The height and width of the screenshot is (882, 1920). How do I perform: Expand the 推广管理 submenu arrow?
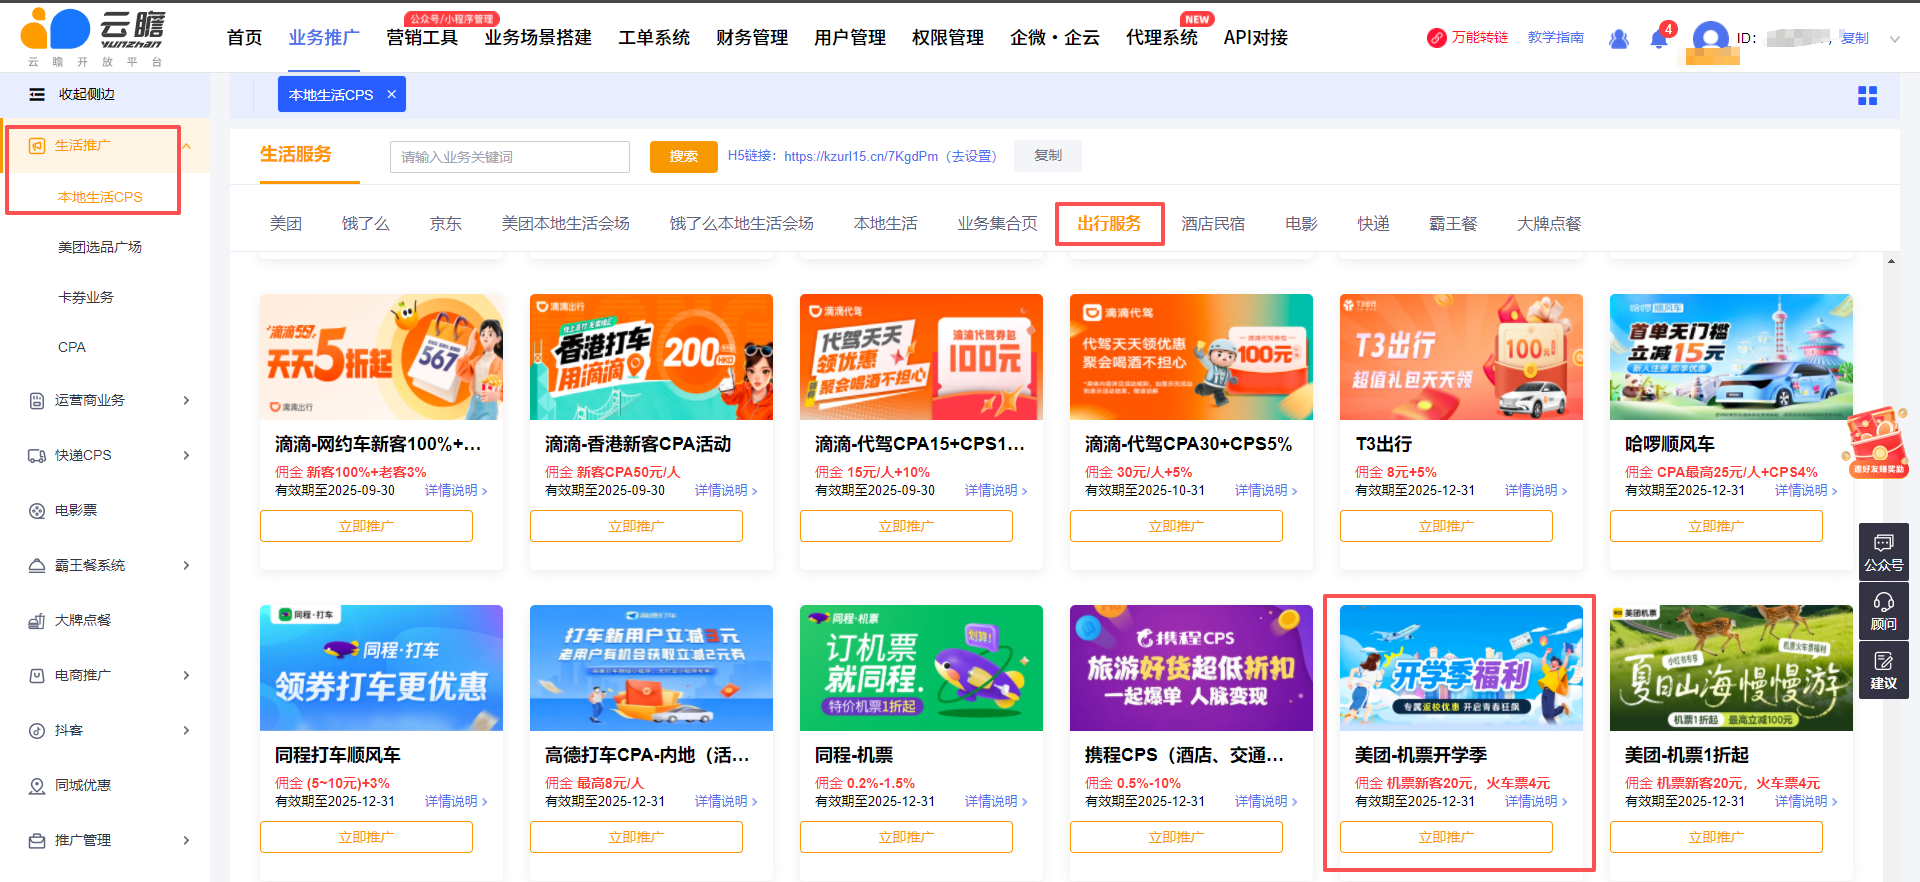(186, 840)
